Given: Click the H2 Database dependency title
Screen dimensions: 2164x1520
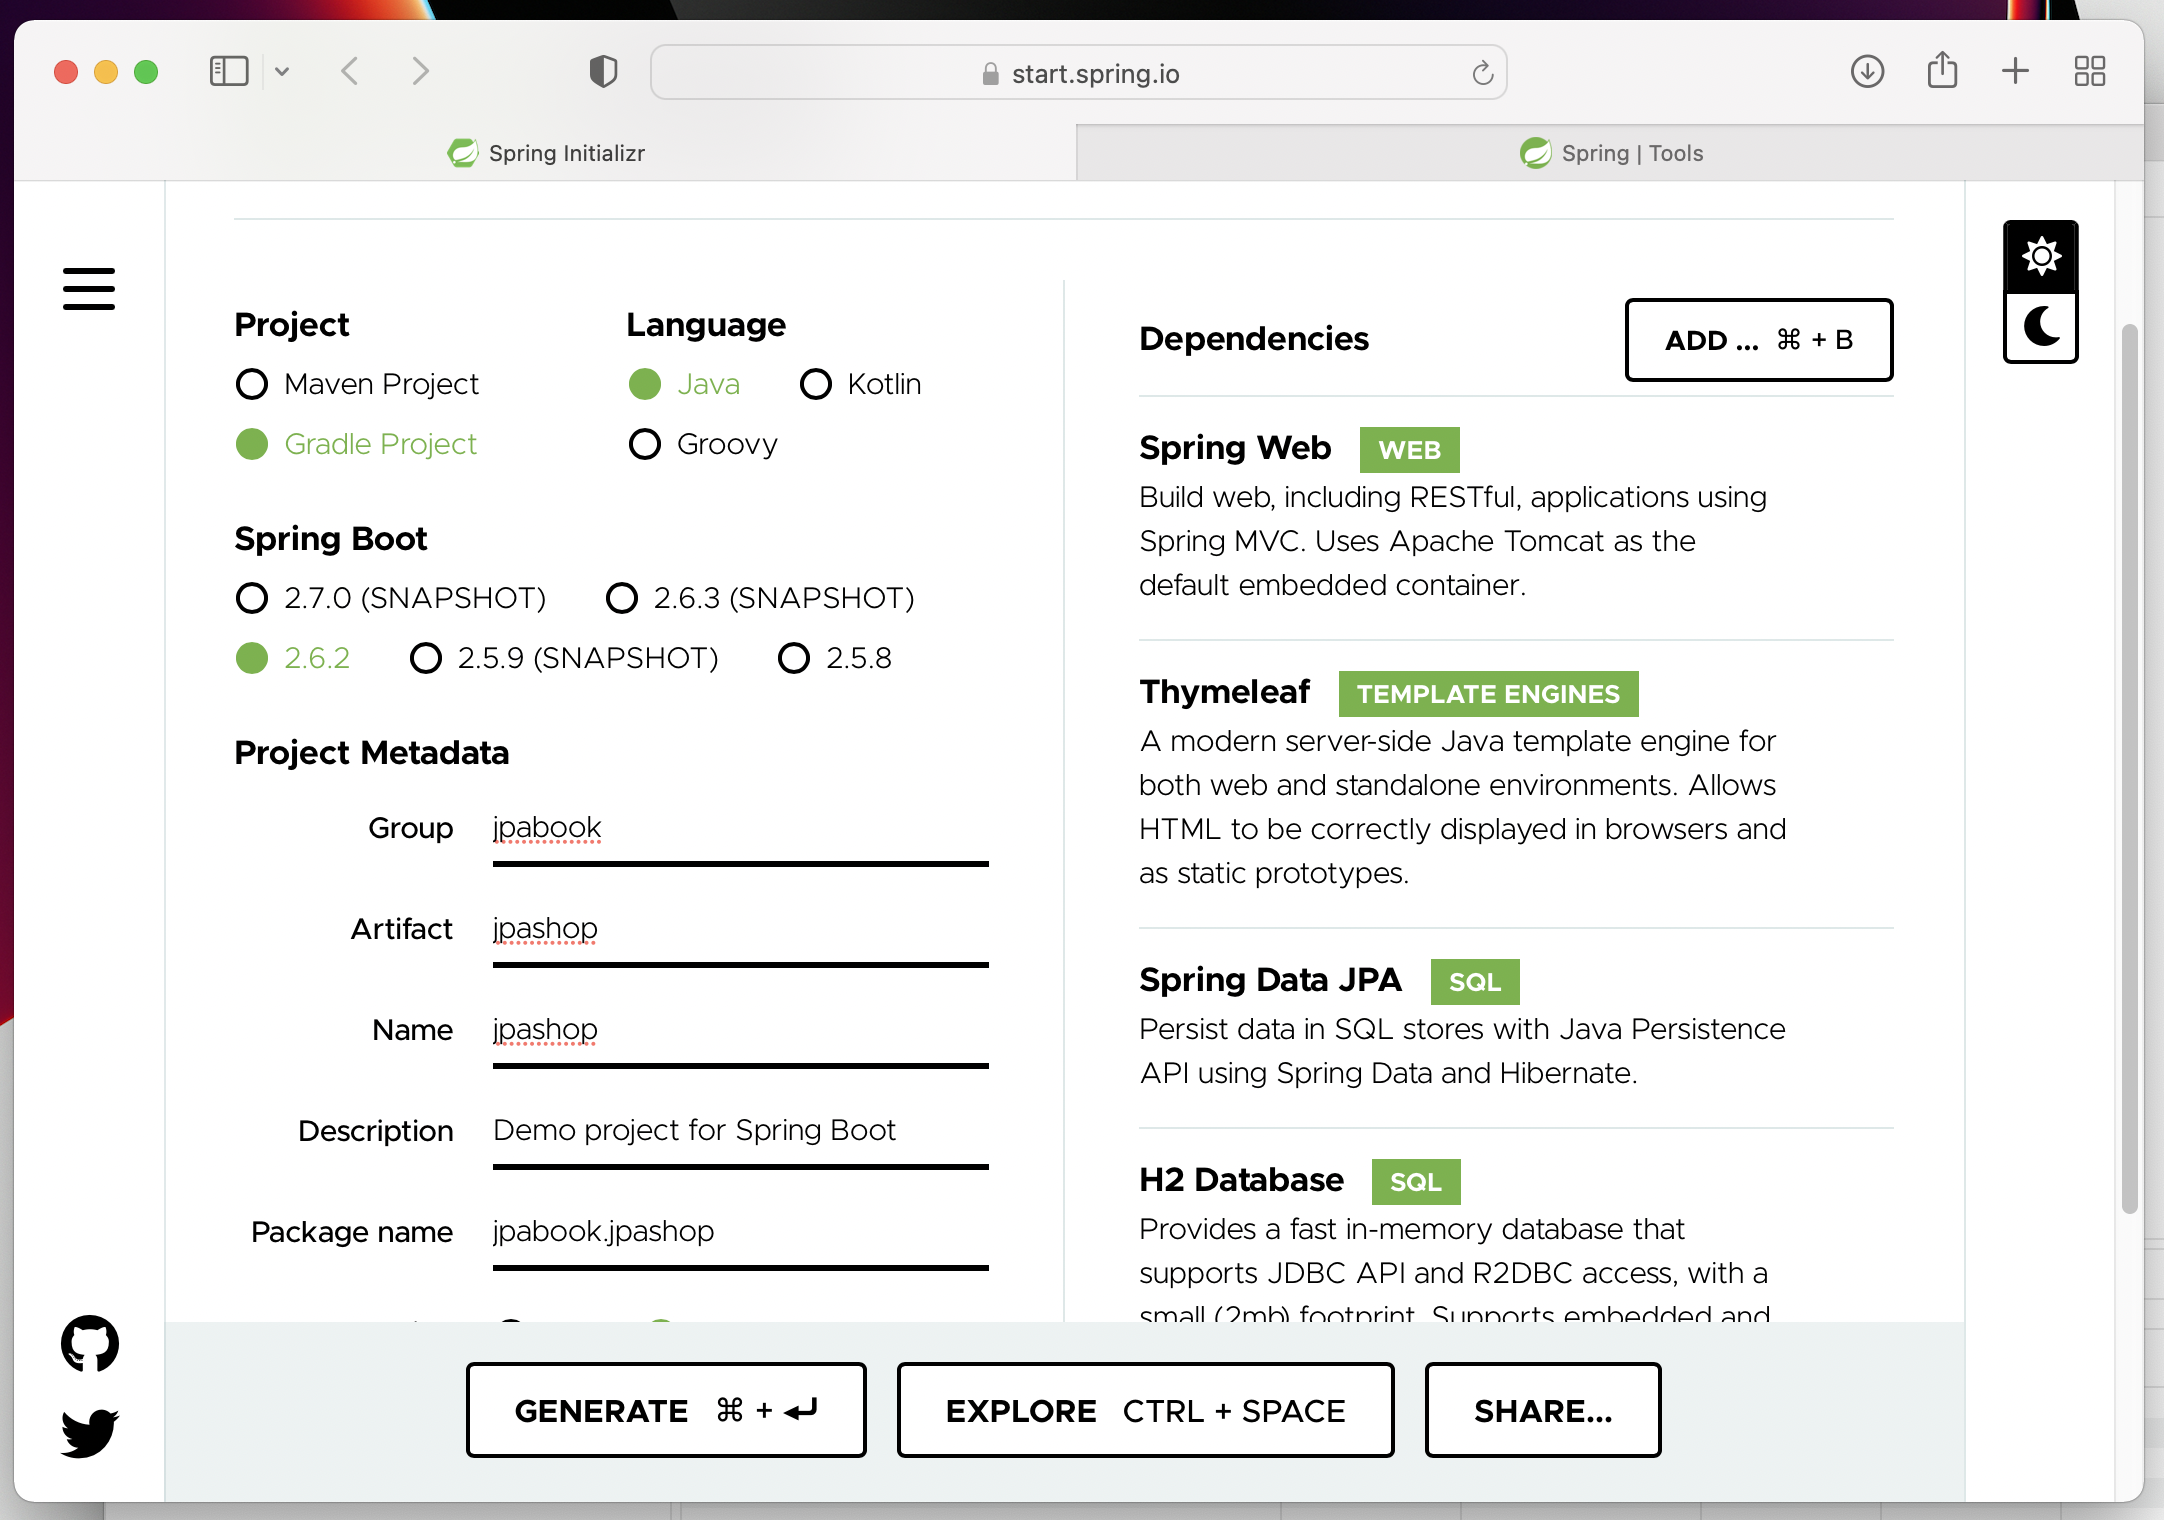Looking at the screenshot, I should pos(1241,1180).
